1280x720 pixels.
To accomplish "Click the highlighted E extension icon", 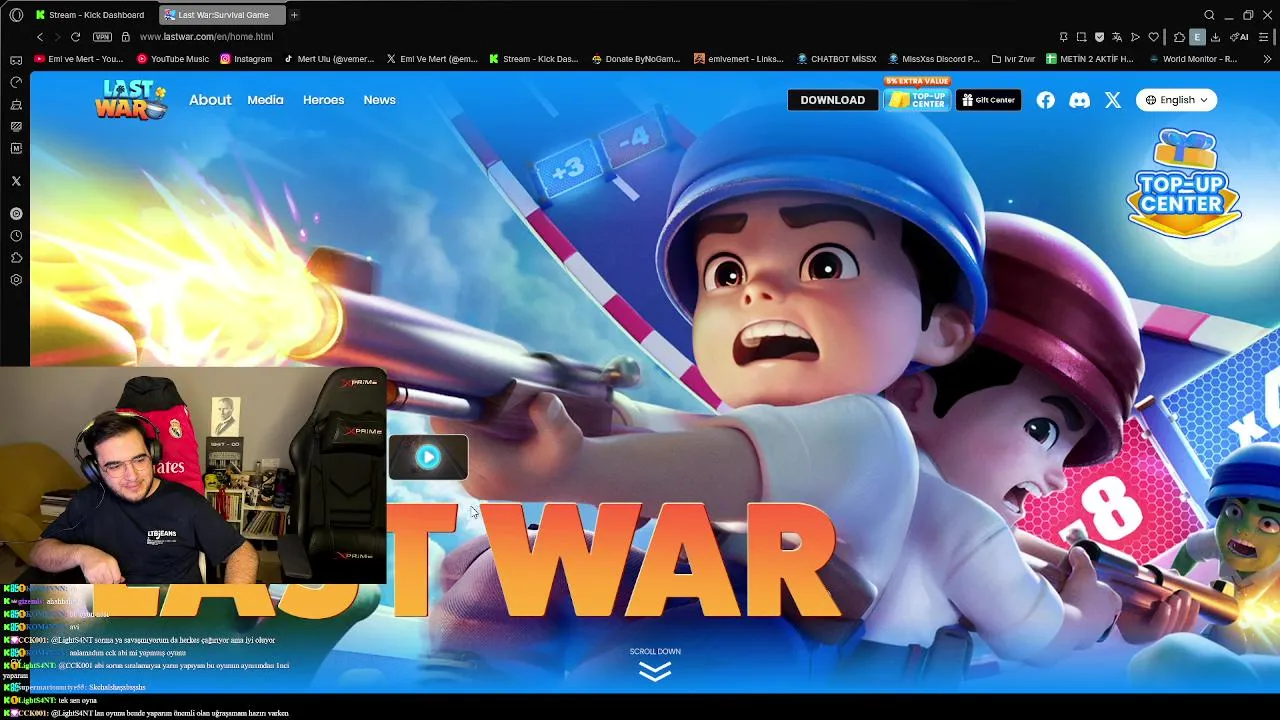I will (1197, 37).
